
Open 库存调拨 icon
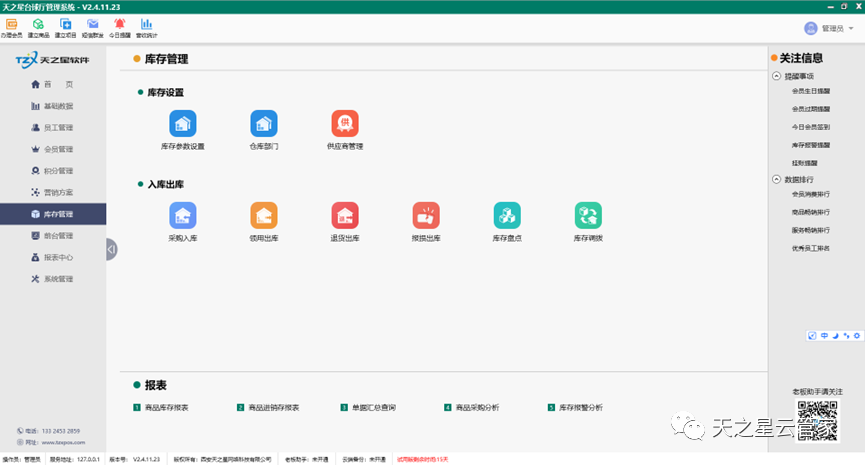coord(588,215)
